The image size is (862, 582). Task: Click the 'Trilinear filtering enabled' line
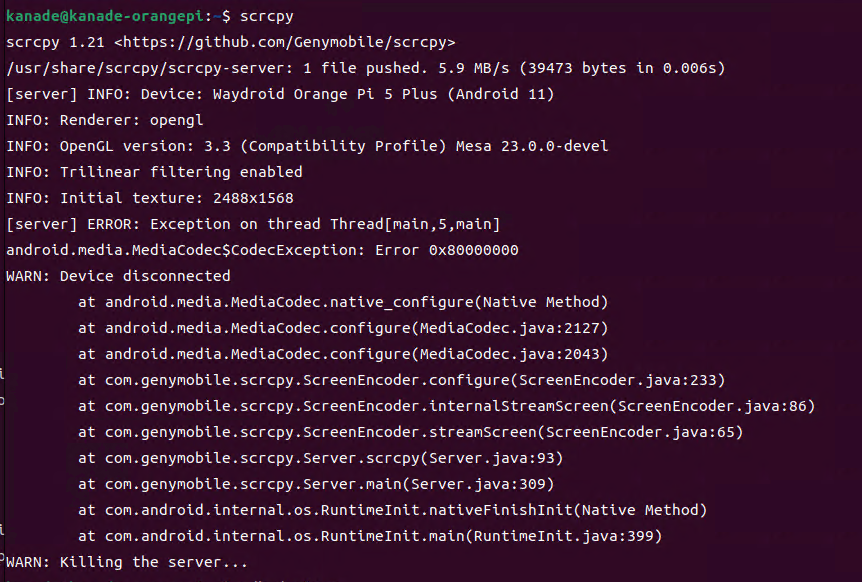pos(154,172)
